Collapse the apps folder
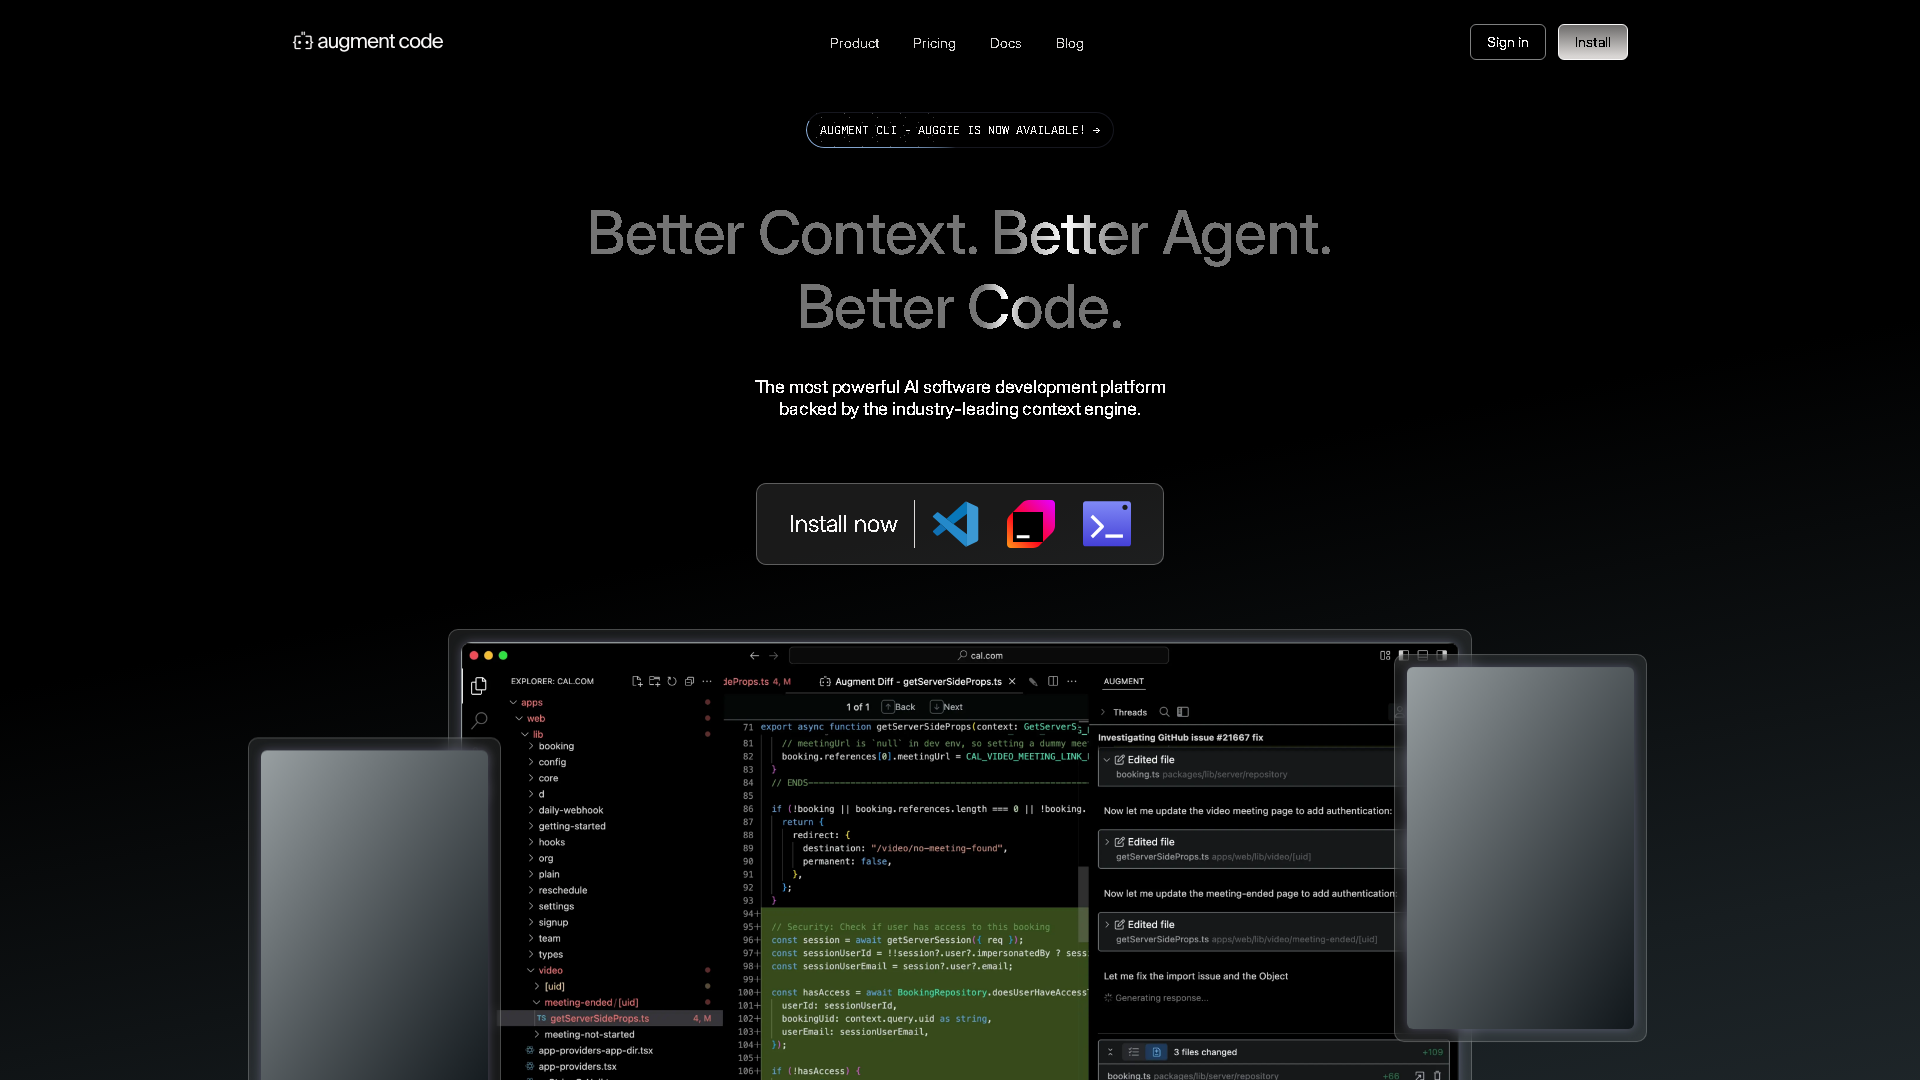The image size is (1920, 1080). [x=526, y=702]
